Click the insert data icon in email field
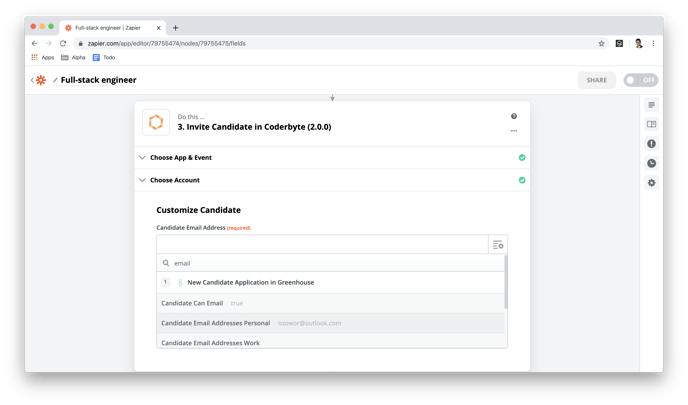688x405 pixels. (498, 244)
